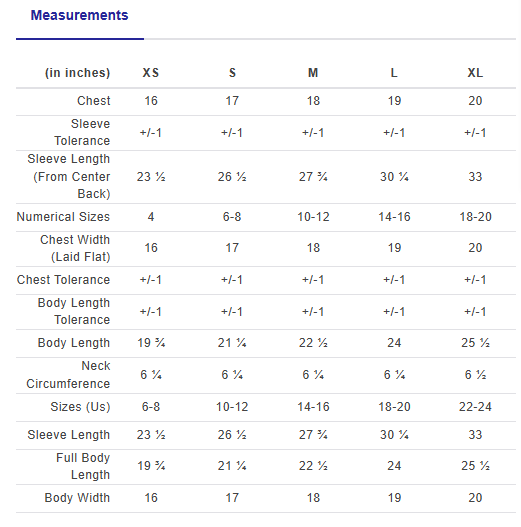Select the Chest Tolerance row label

coord(63,280)
